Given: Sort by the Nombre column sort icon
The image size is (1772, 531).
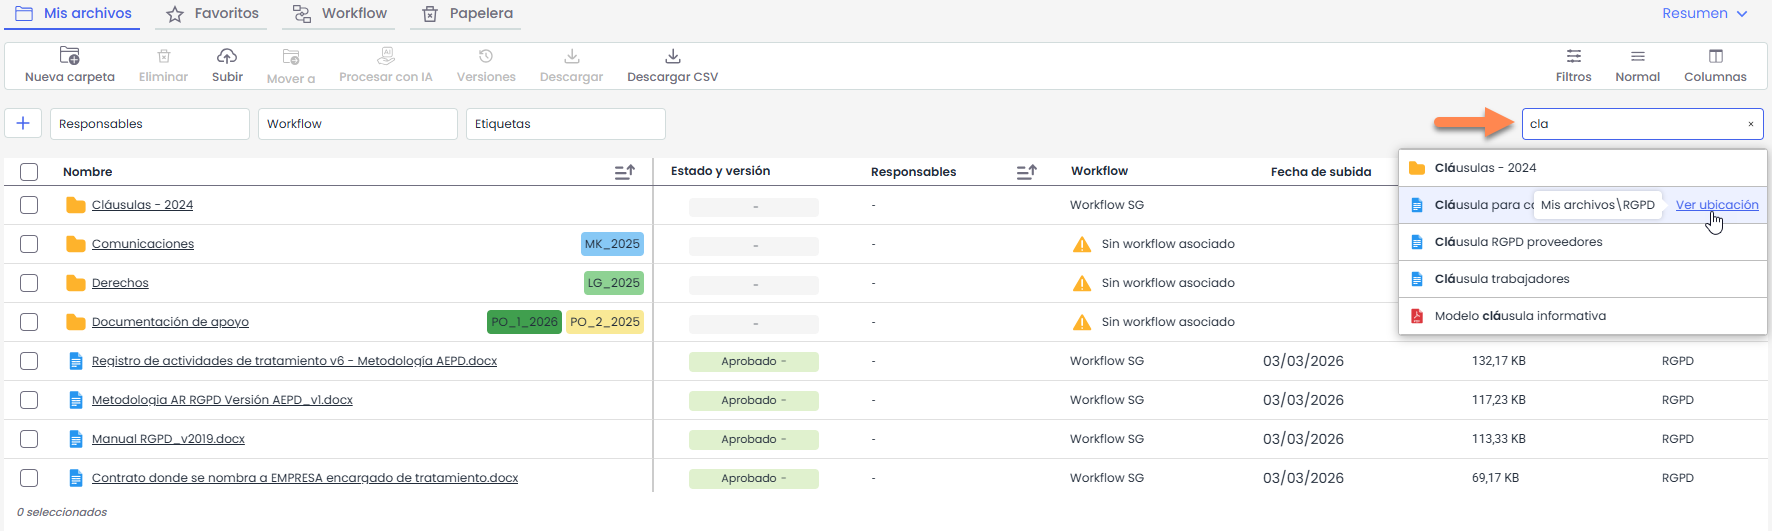Looking at the screenshot, I should (625, 172).
